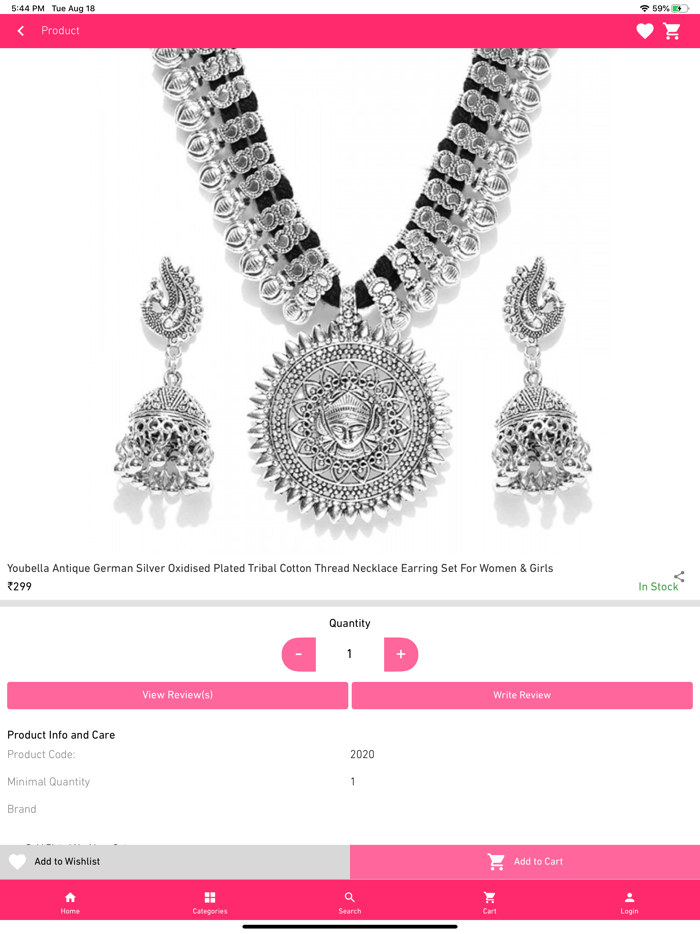
Task: Decrease quantity with minus button
Action: (x=298, y=654)
